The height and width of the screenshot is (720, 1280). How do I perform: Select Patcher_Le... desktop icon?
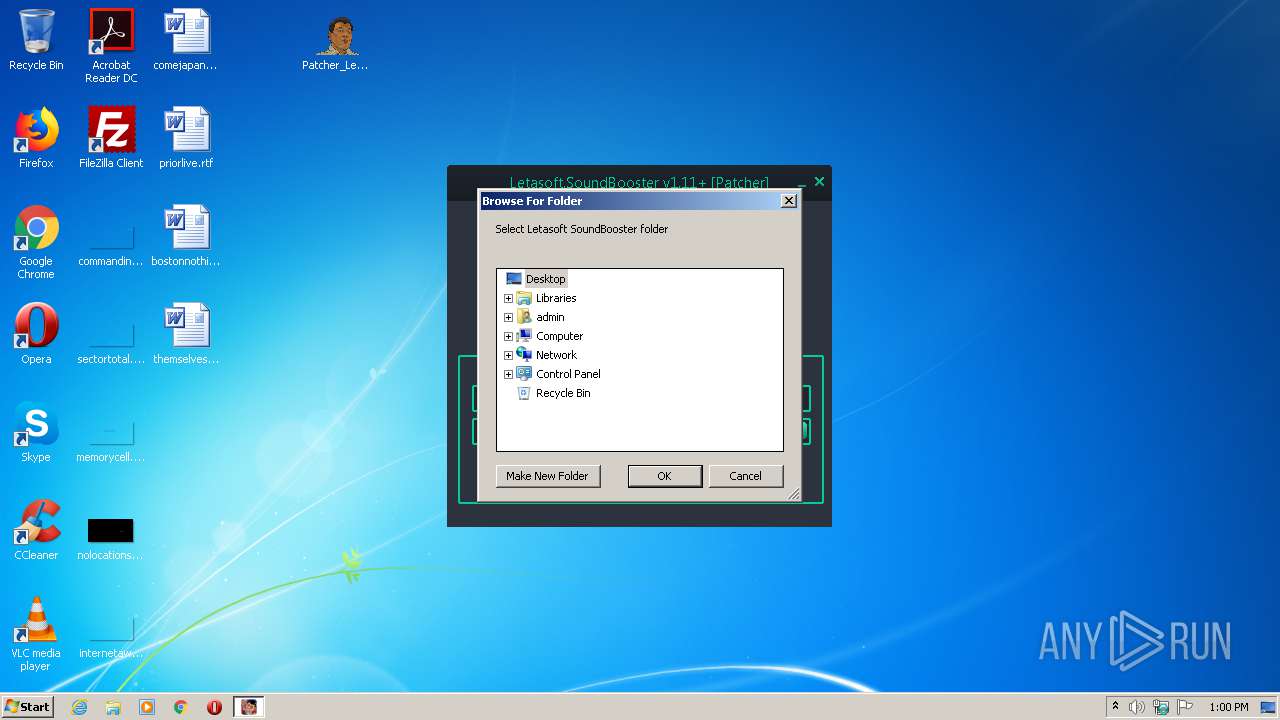coord(336,43)
